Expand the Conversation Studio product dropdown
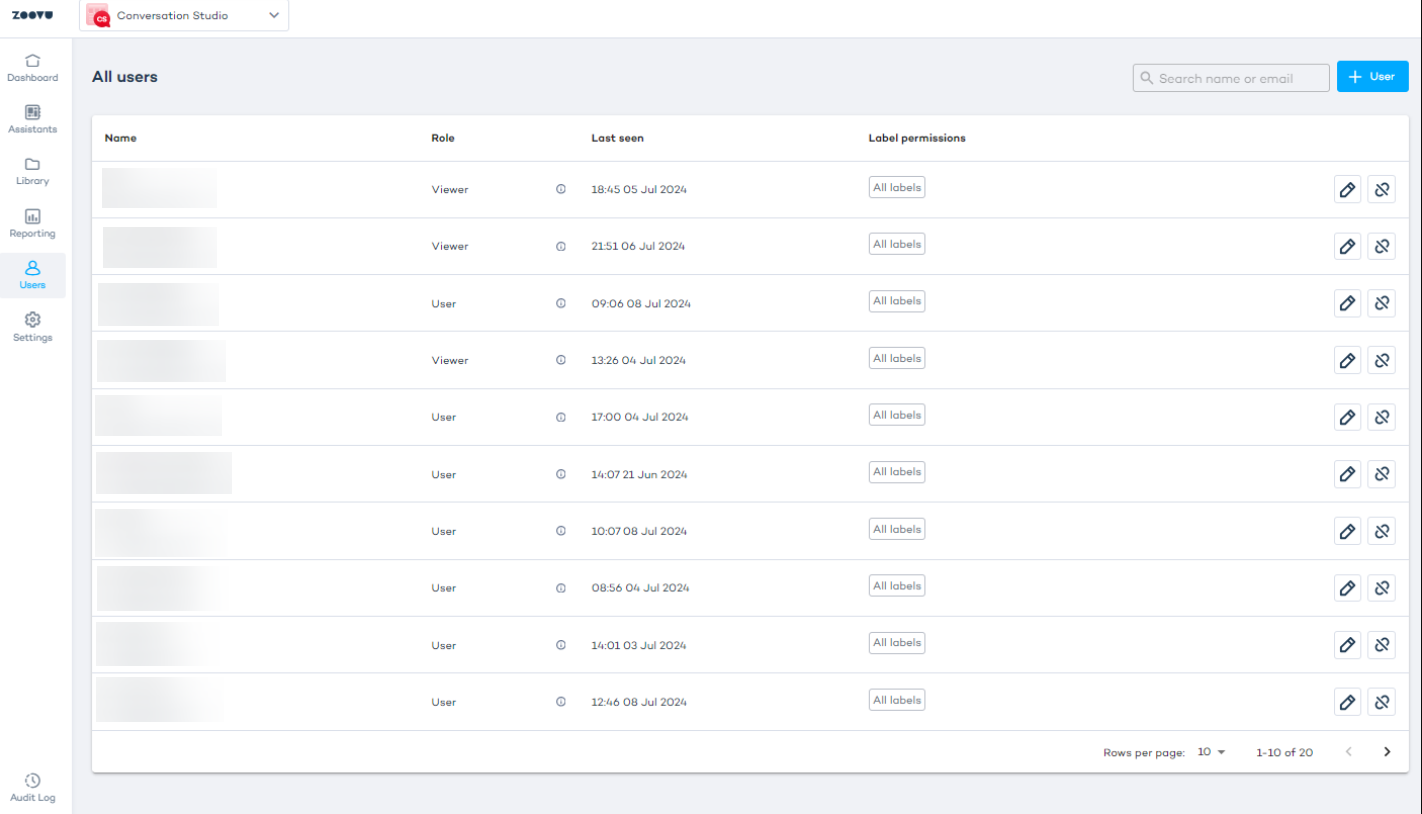Image resolution: width=1422 pixels, height=814 pixels. (x=184, y=16)
